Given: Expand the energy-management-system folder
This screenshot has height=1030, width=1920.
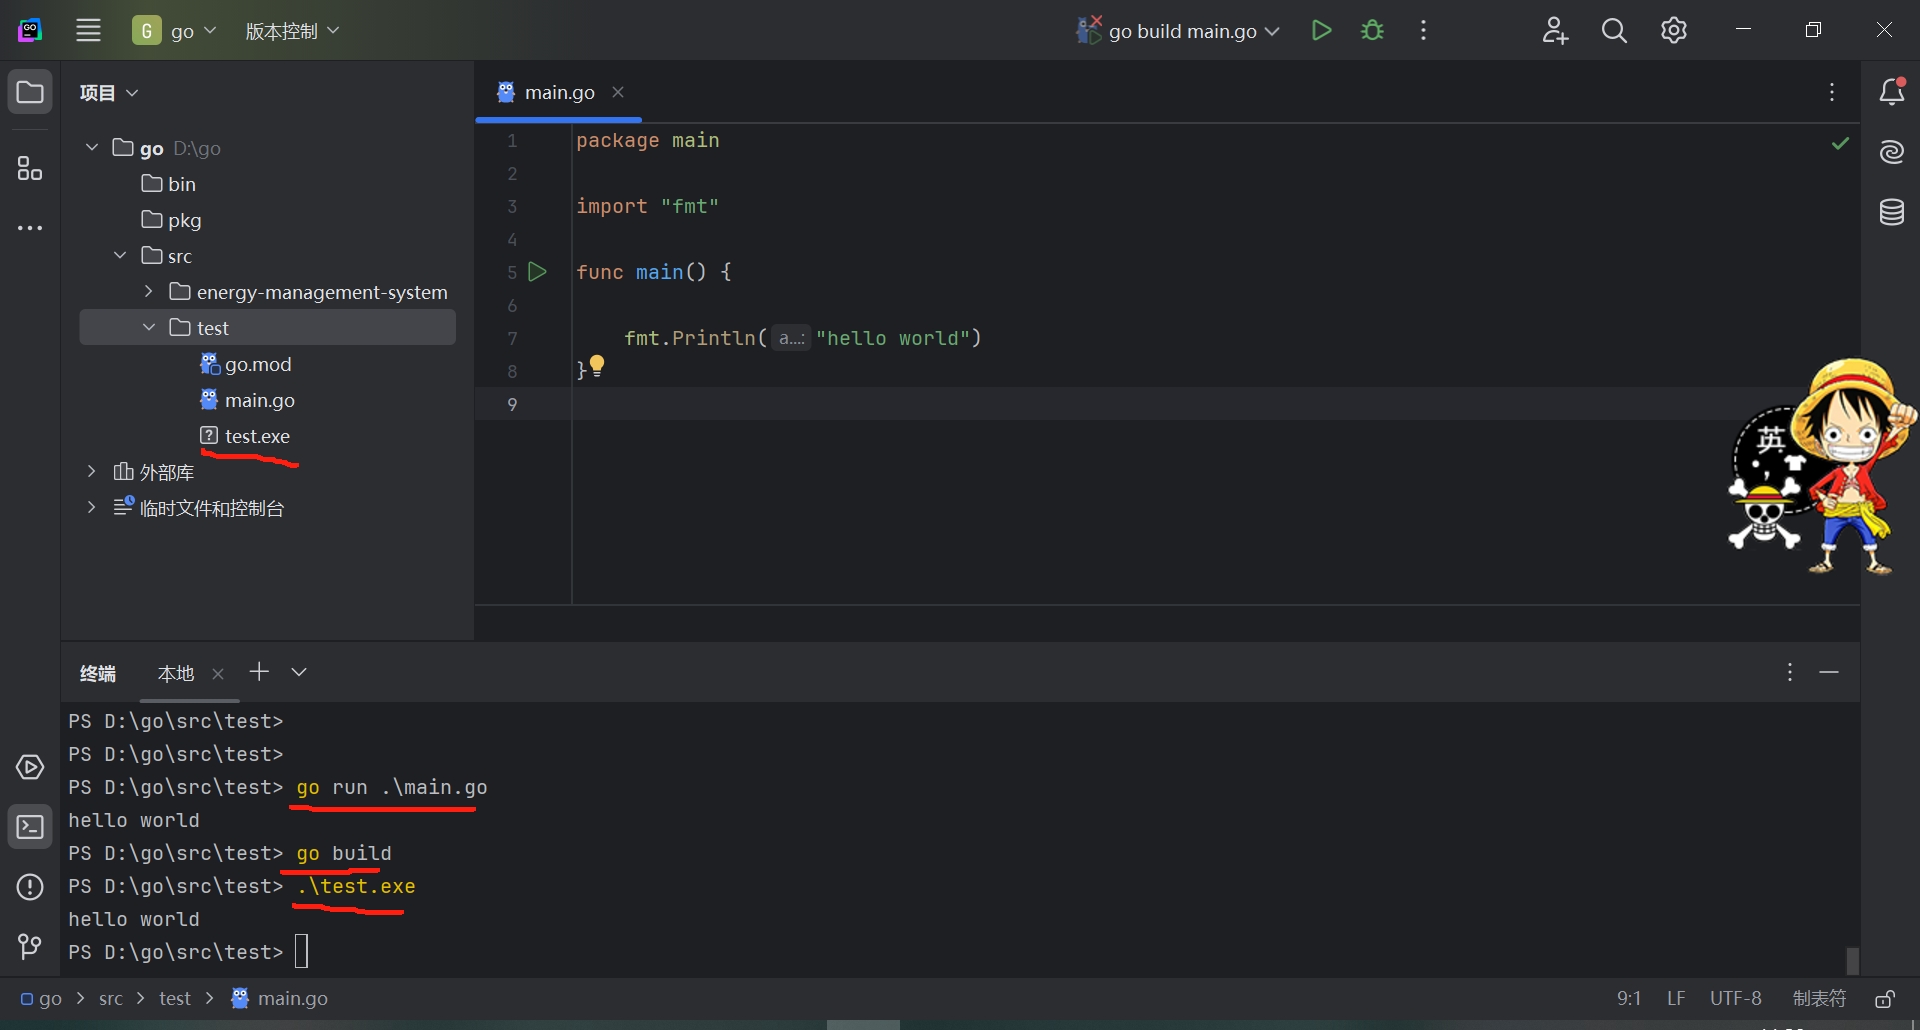Looking at the screenshot, I should 149,292.
